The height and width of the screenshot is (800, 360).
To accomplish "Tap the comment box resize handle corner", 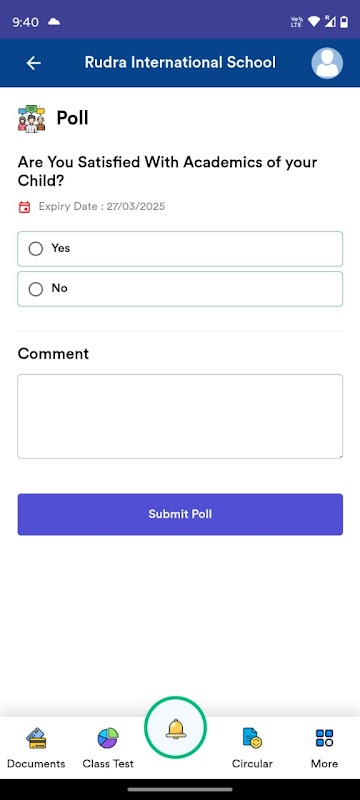I will [339, 455].
